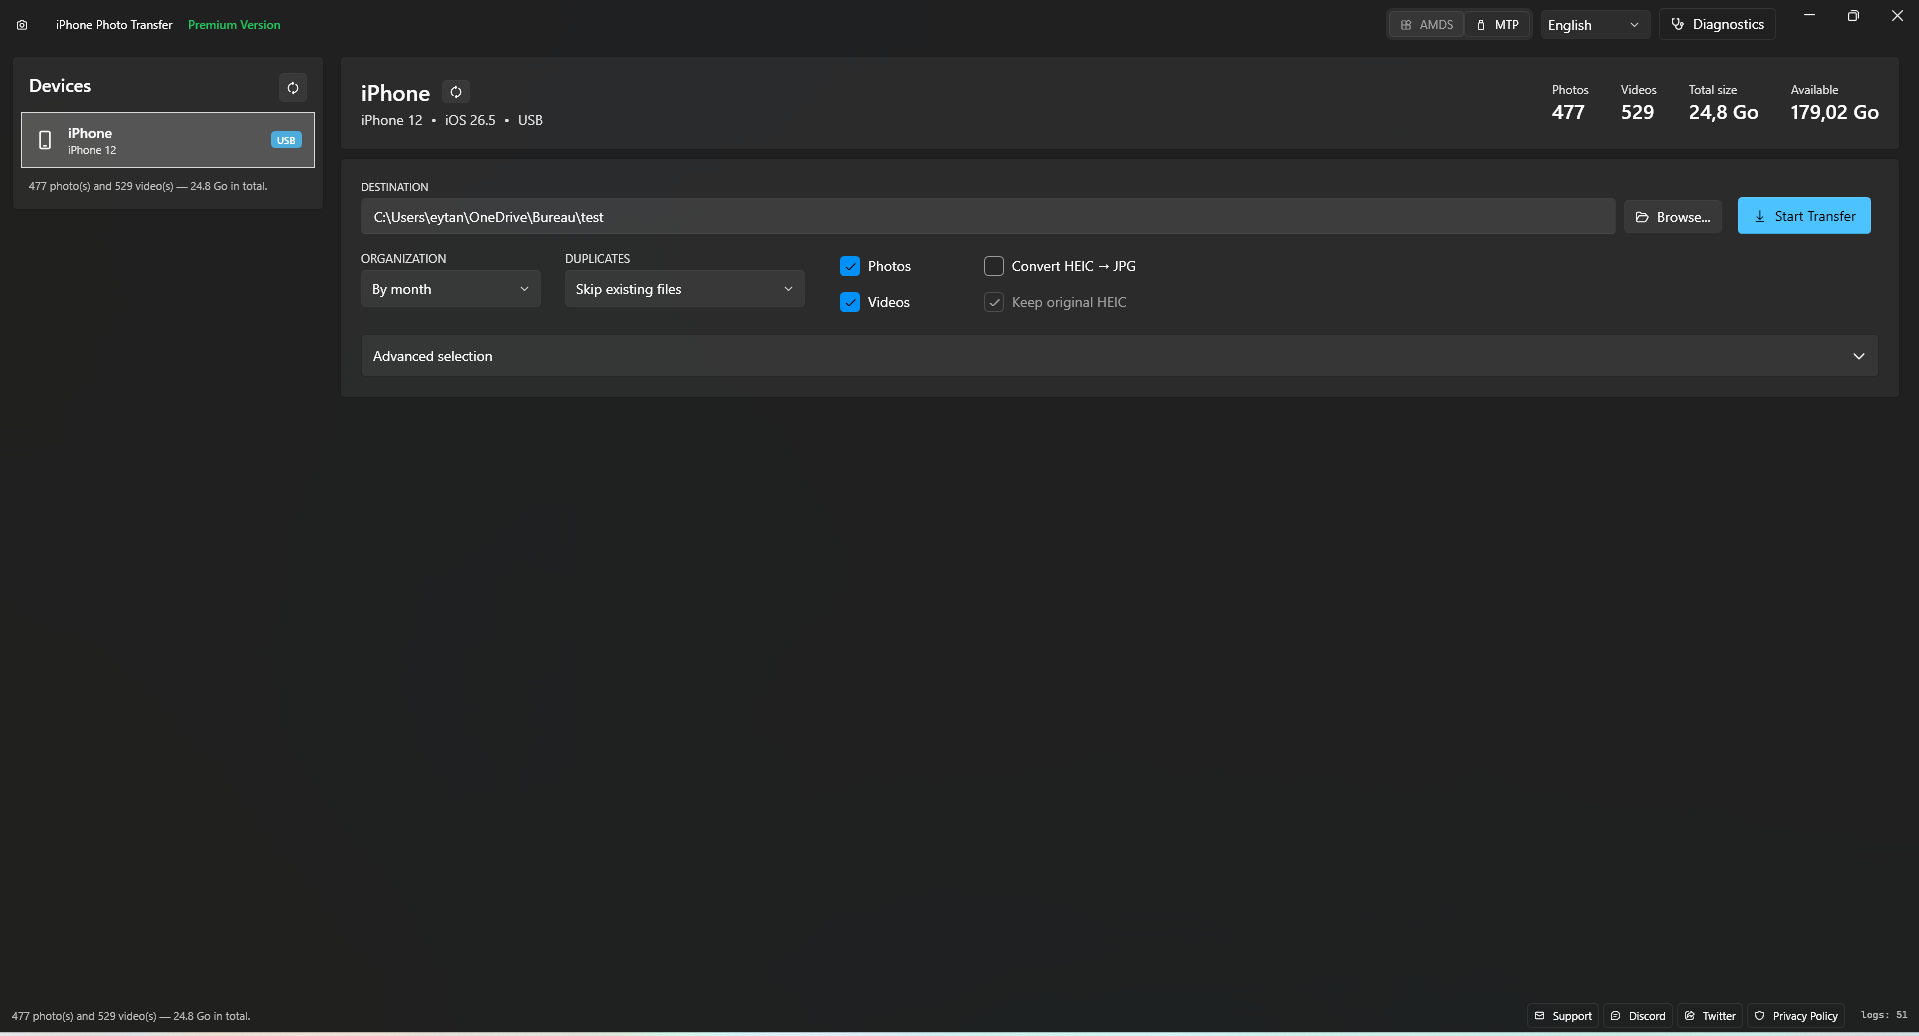Click the Available 179,02 Go value

point(1834,112)
